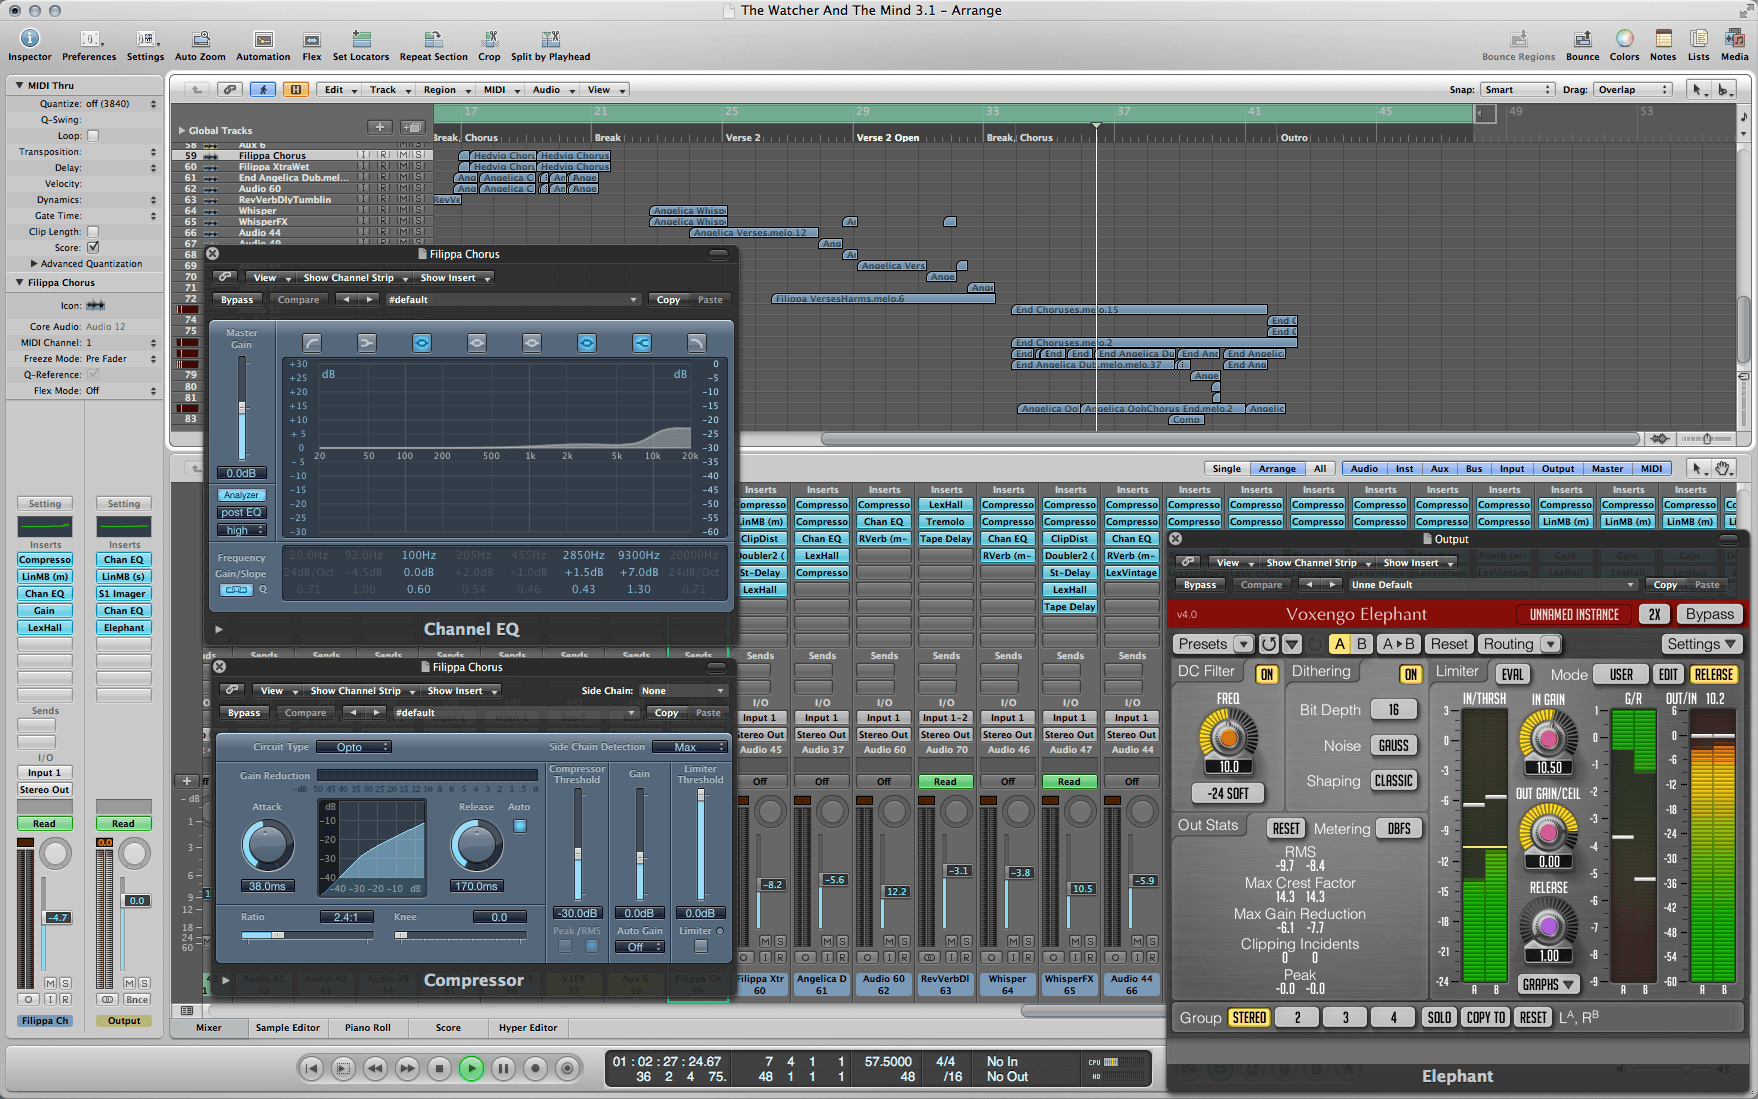Screen dimensions: 1758x1099
Task: Expand the Global Tracks disclosure triangle
Action: (182, 130)
